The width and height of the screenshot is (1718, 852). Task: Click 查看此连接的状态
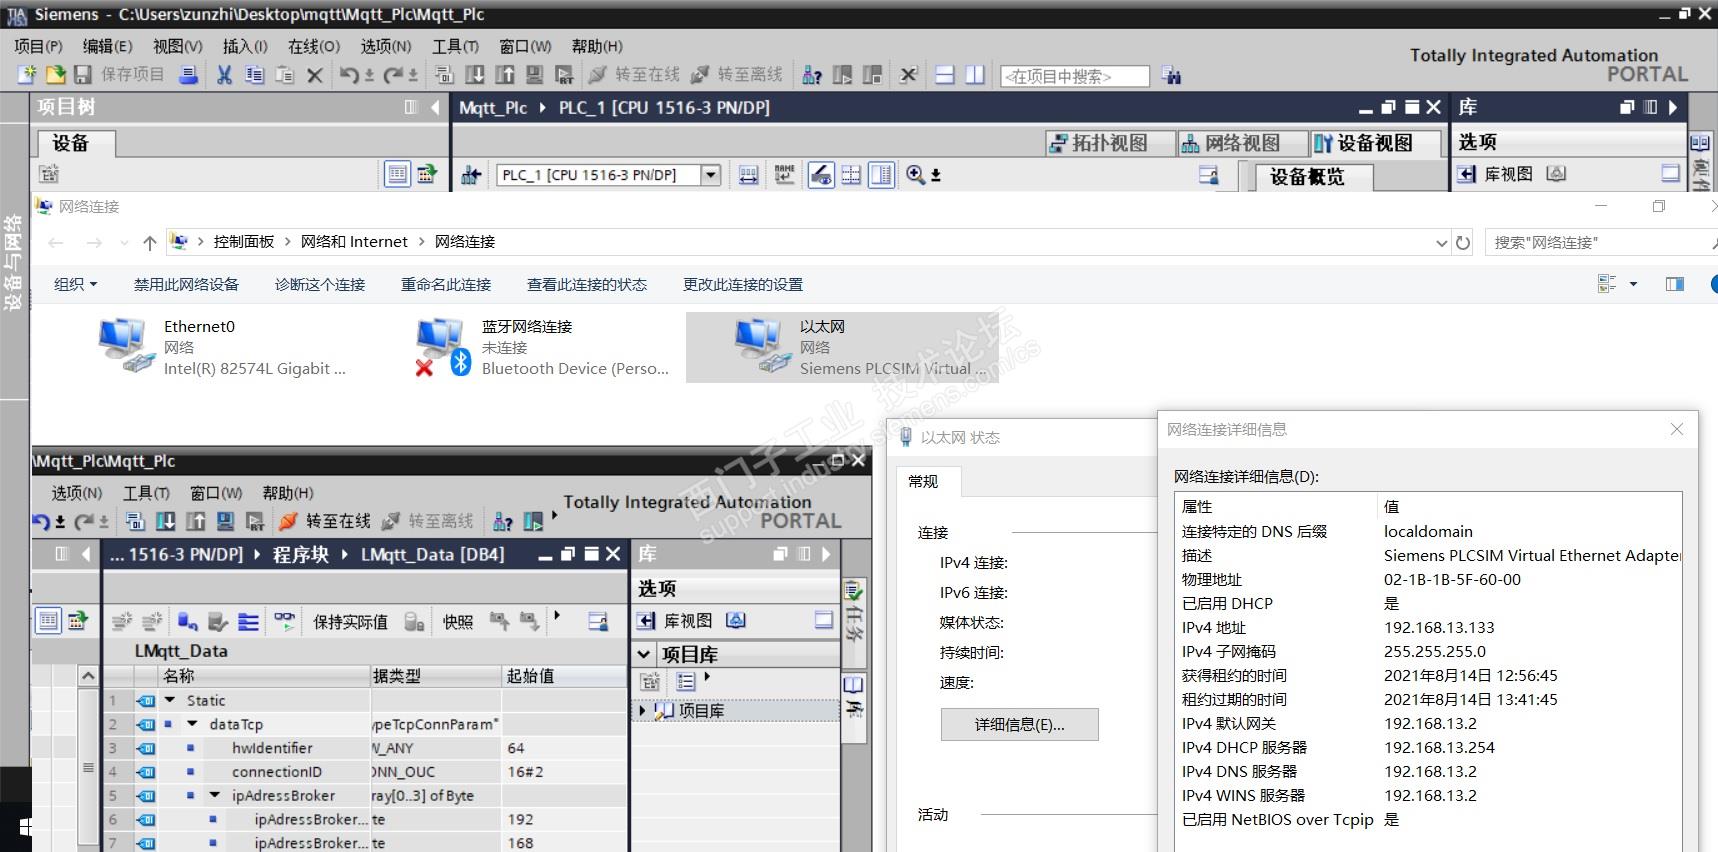click(587, 284)
